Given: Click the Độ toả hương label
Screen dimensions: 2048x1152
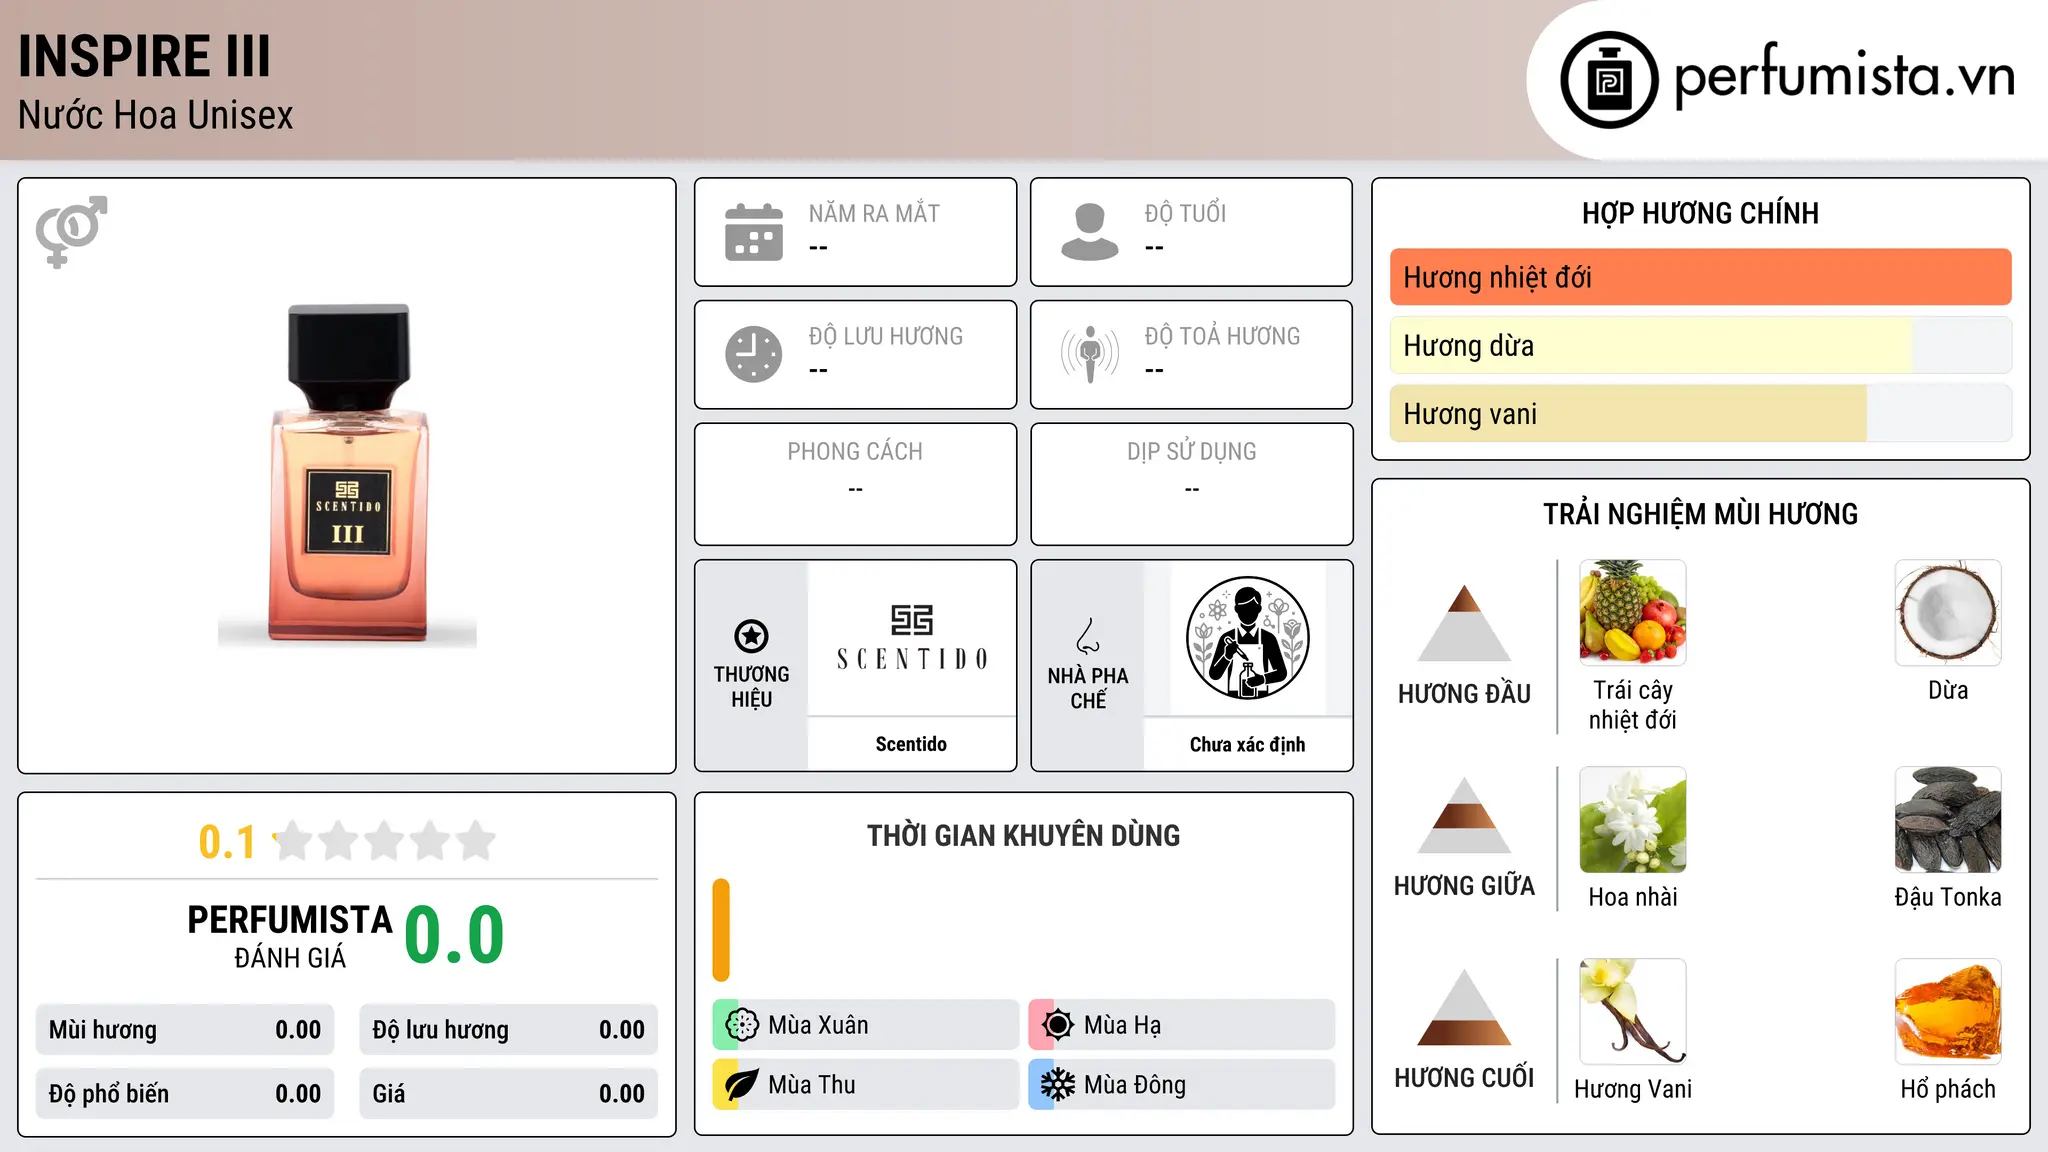Looking at the screenshot, I should point(1222,336).
